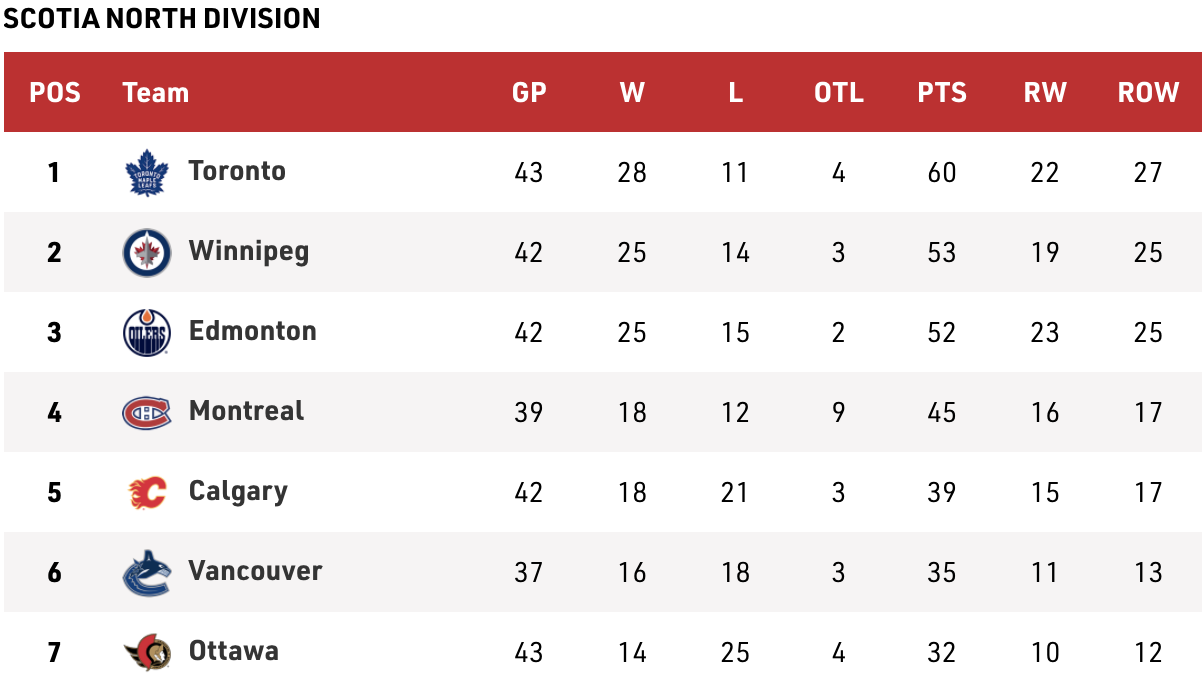1202x686 pixels.
Task: Sort by the ROW column header
Action: pos(1148,93)
